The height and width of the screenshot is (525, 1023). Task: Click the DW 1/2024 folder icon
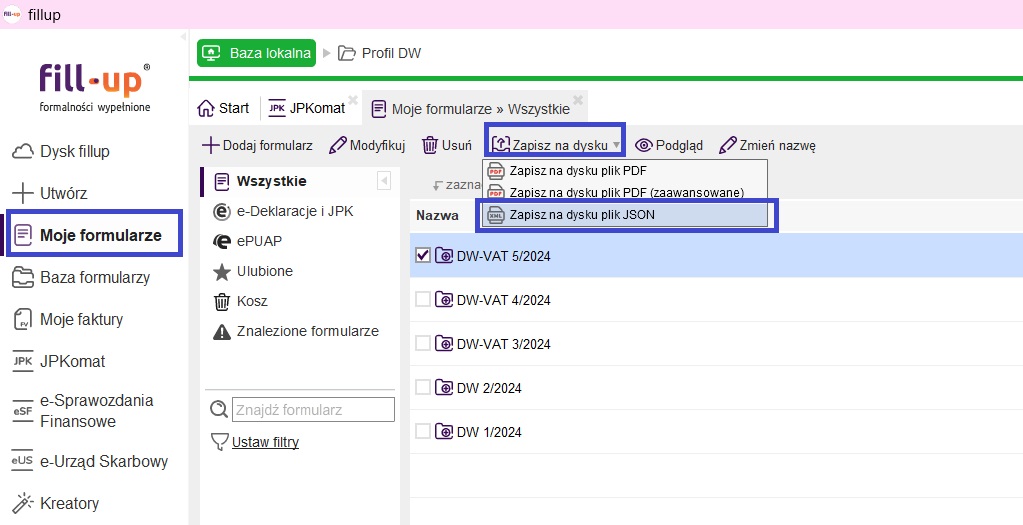[x=444, y=432]
